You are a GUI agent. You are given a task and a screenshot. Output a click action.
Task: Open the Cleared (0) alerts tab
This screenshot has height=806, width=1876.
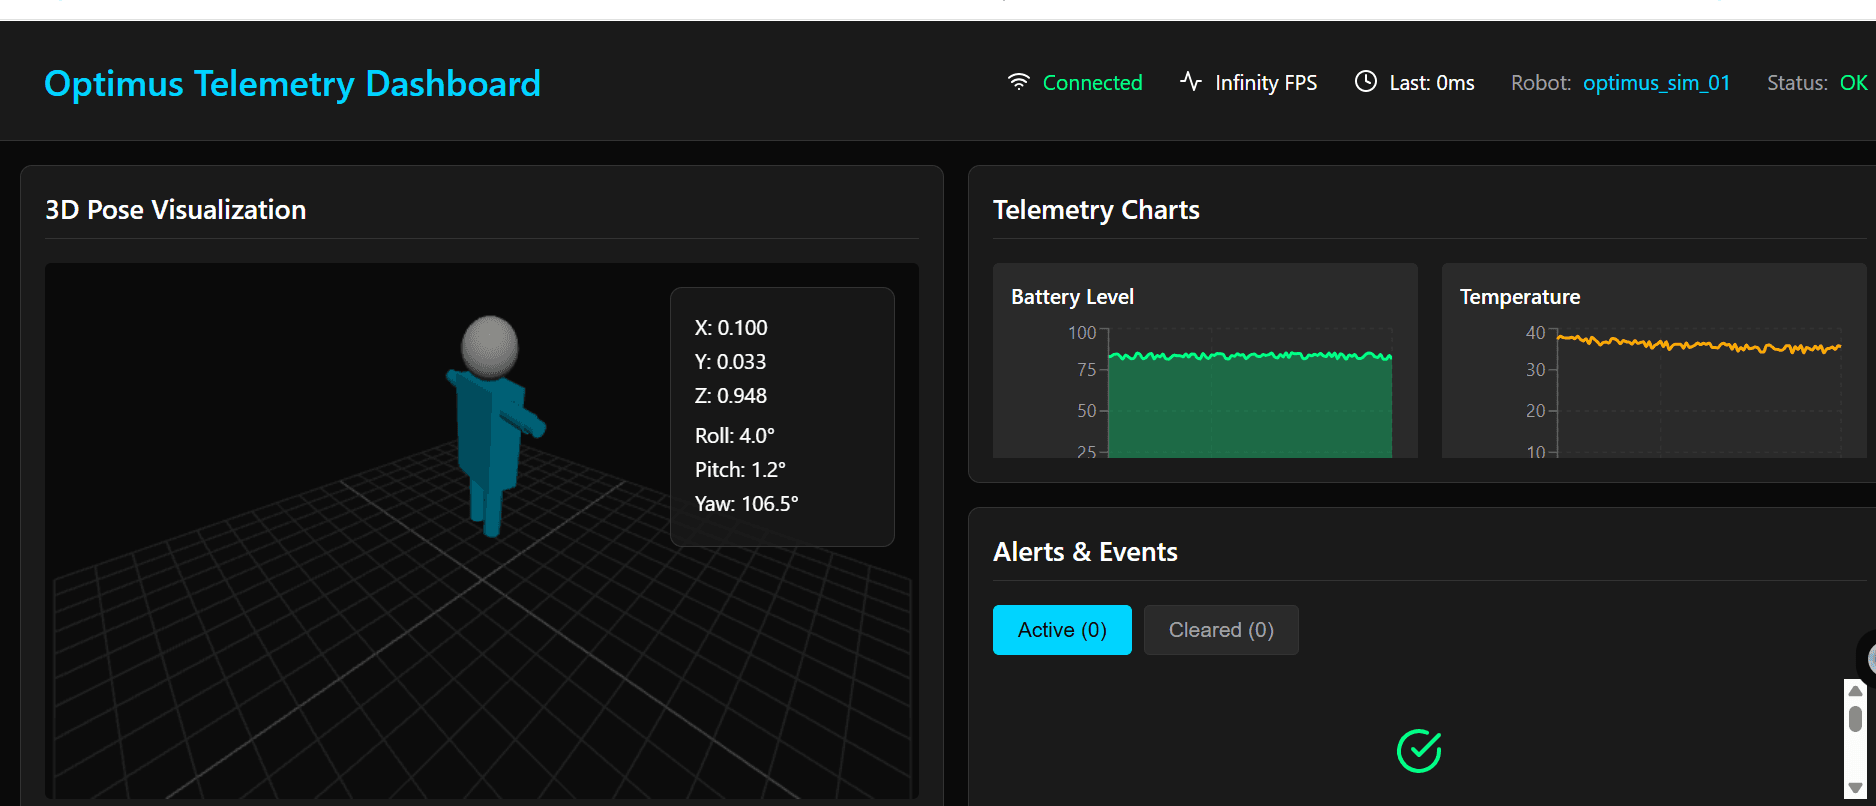coord(1221,630)
